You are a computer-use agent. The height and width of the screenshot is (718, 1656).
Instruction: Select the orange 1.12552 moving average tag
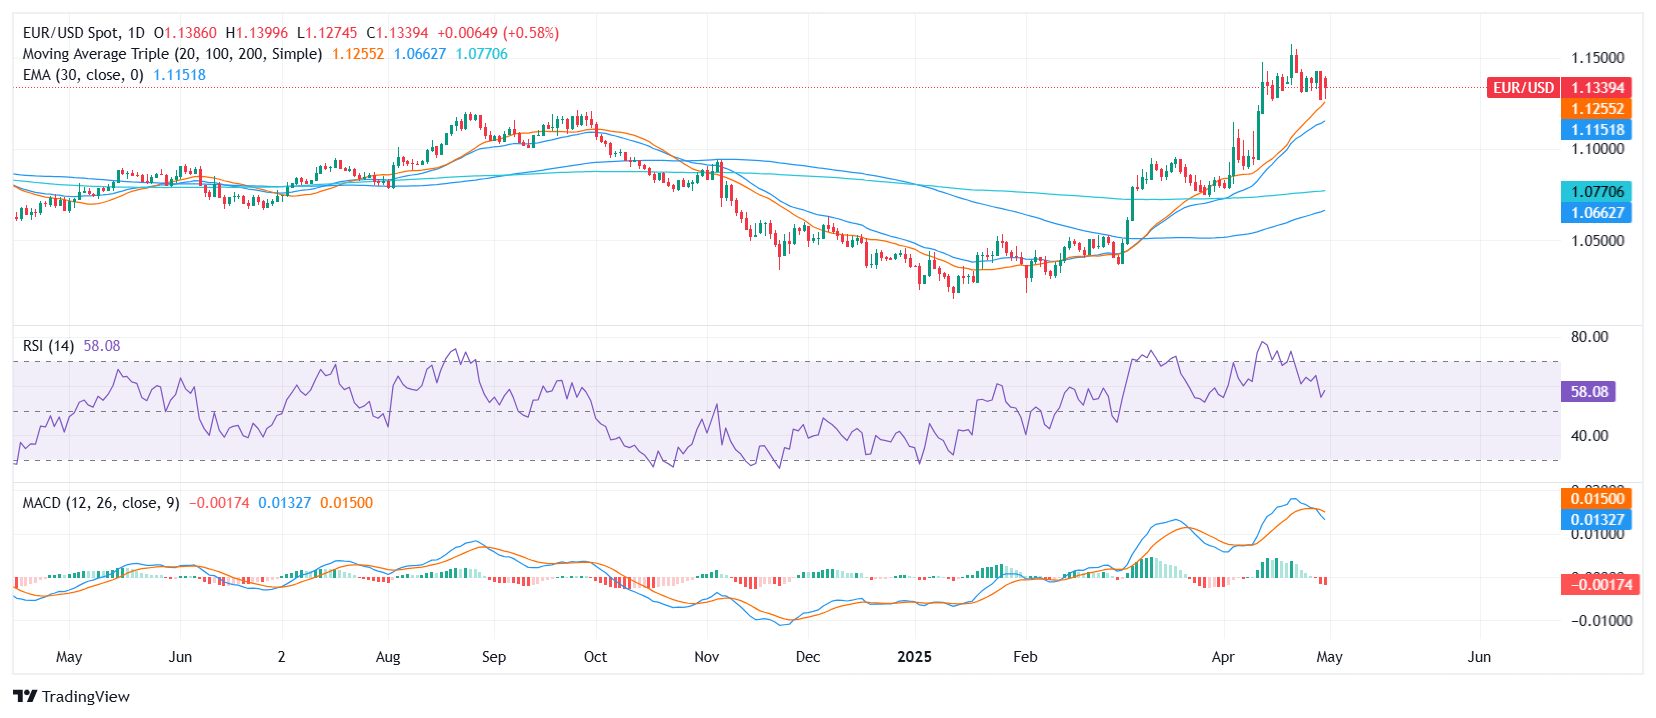[x=1597, y=109]
